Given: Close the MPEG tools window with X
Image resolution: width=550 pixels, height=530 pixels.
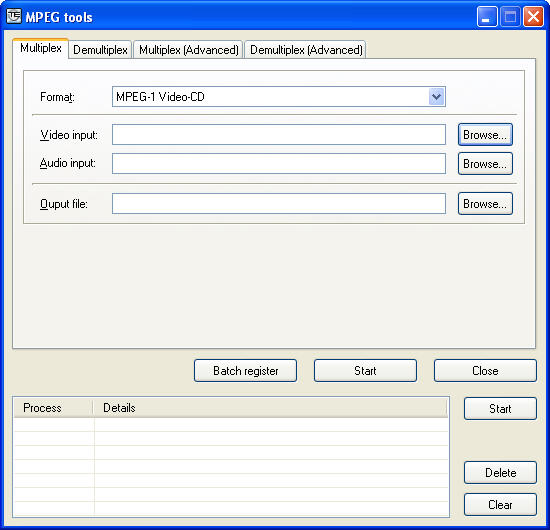Looking at the screenshot, I should coord(533,16).
